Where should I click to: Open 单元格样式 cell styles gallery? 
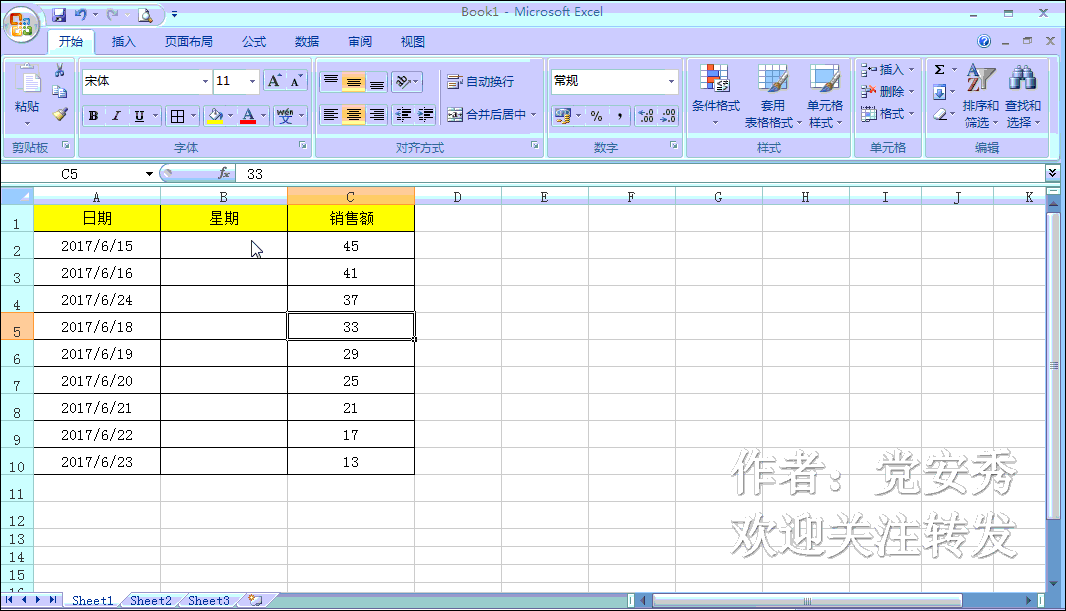coord(825,96)
